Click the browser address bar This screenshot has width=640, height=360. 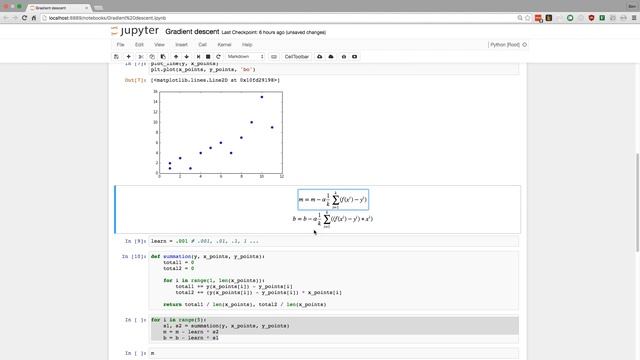[278, 18]
